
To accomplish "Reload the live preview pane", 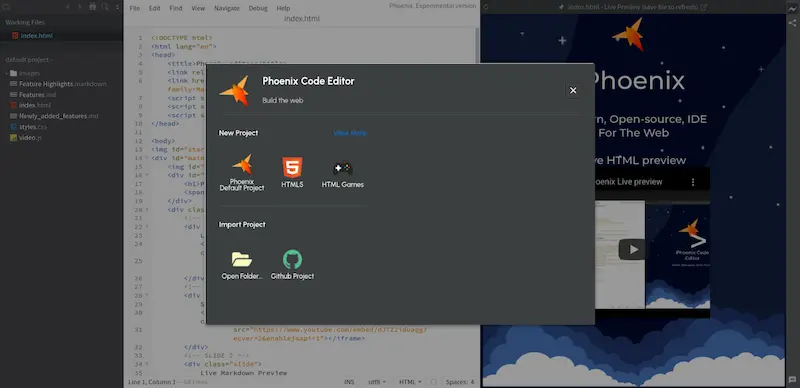I will tap(485, 7).
